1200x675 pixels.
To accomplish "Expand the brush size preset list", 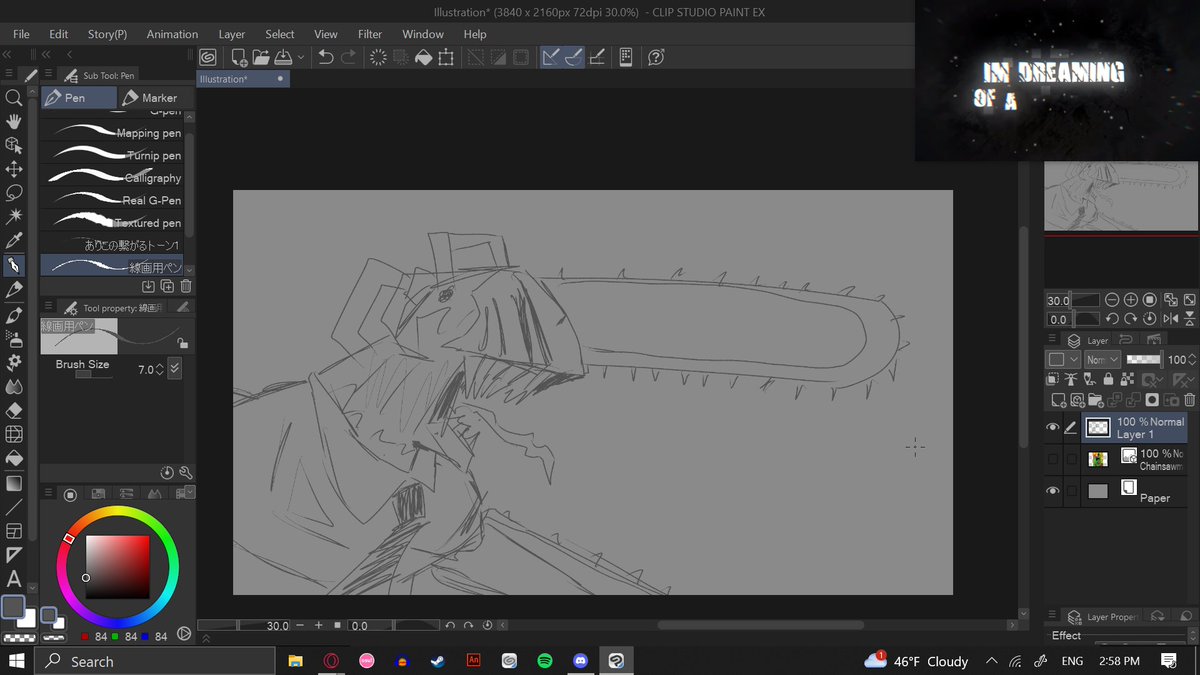I will pyautogui.click(x=175, y=369).
